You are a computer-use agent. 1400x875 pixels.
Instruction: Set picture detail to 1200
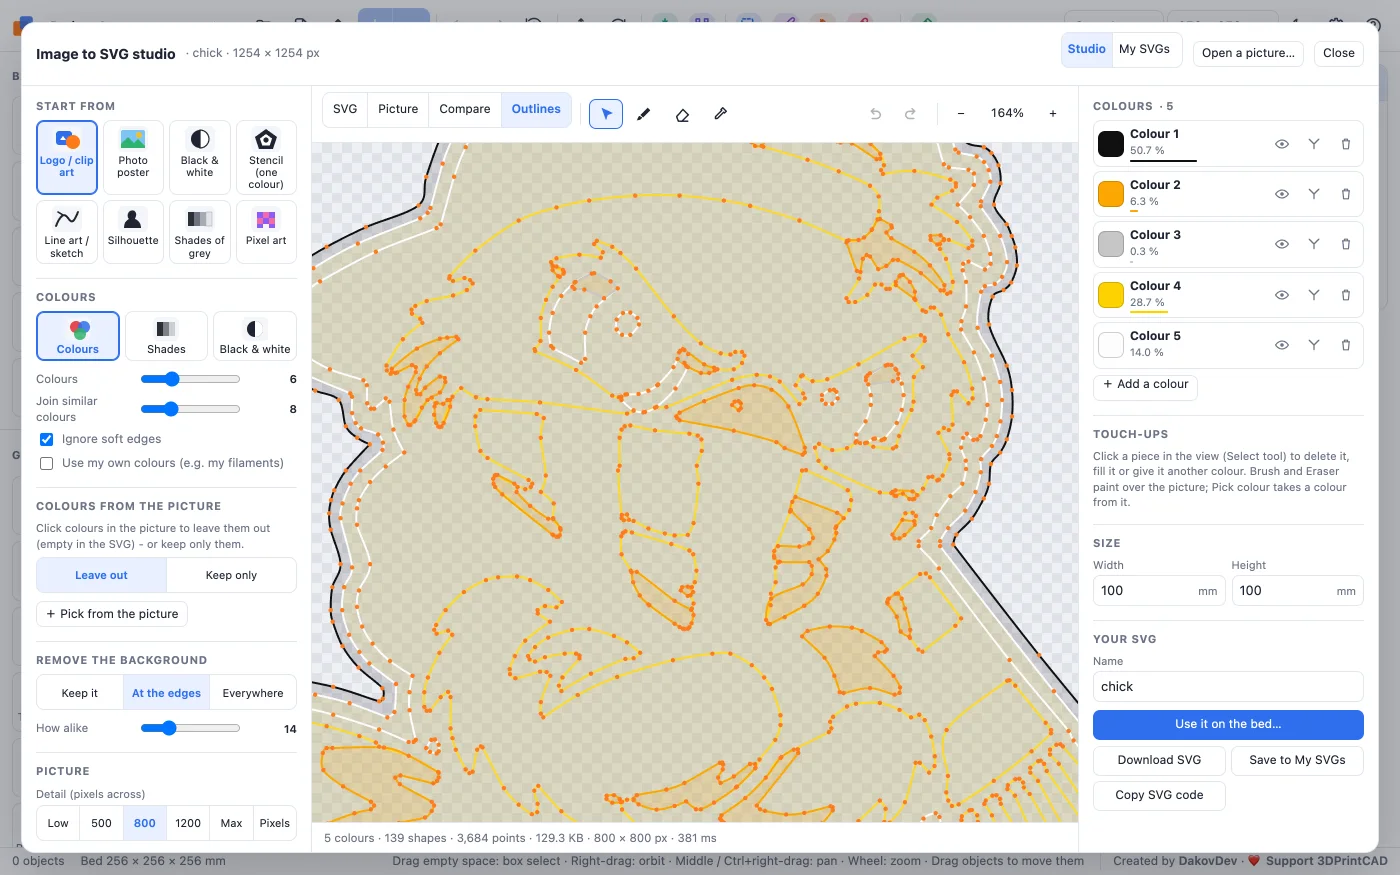pyautogui.click(x=188, y=823)
